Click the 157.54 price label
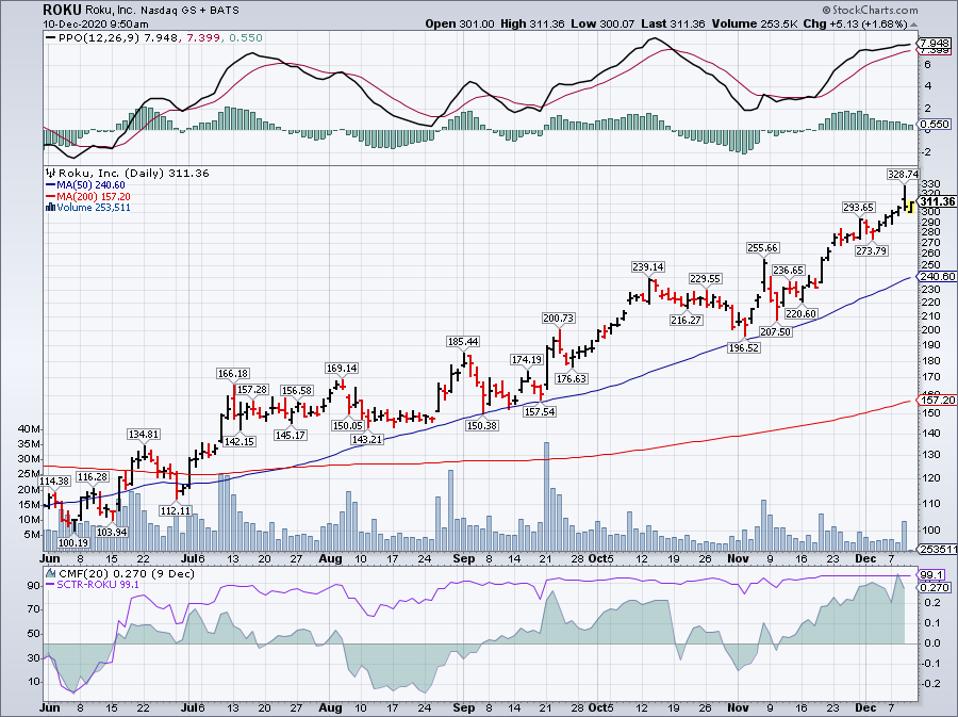 coord(539,411)
